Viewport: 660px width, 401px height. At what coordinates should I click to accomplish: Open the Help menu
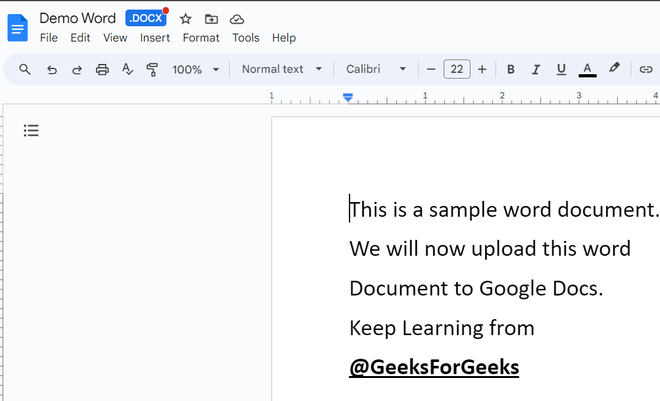coord(284,38)
